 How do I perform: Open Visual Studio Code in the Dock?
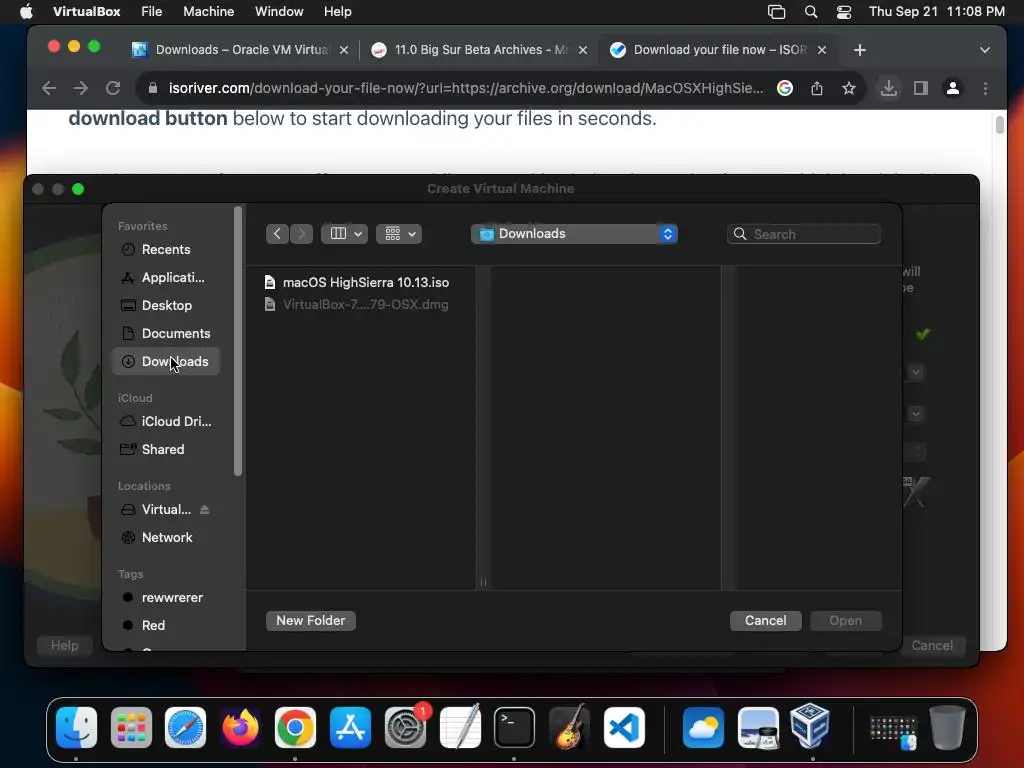(624, 728)
